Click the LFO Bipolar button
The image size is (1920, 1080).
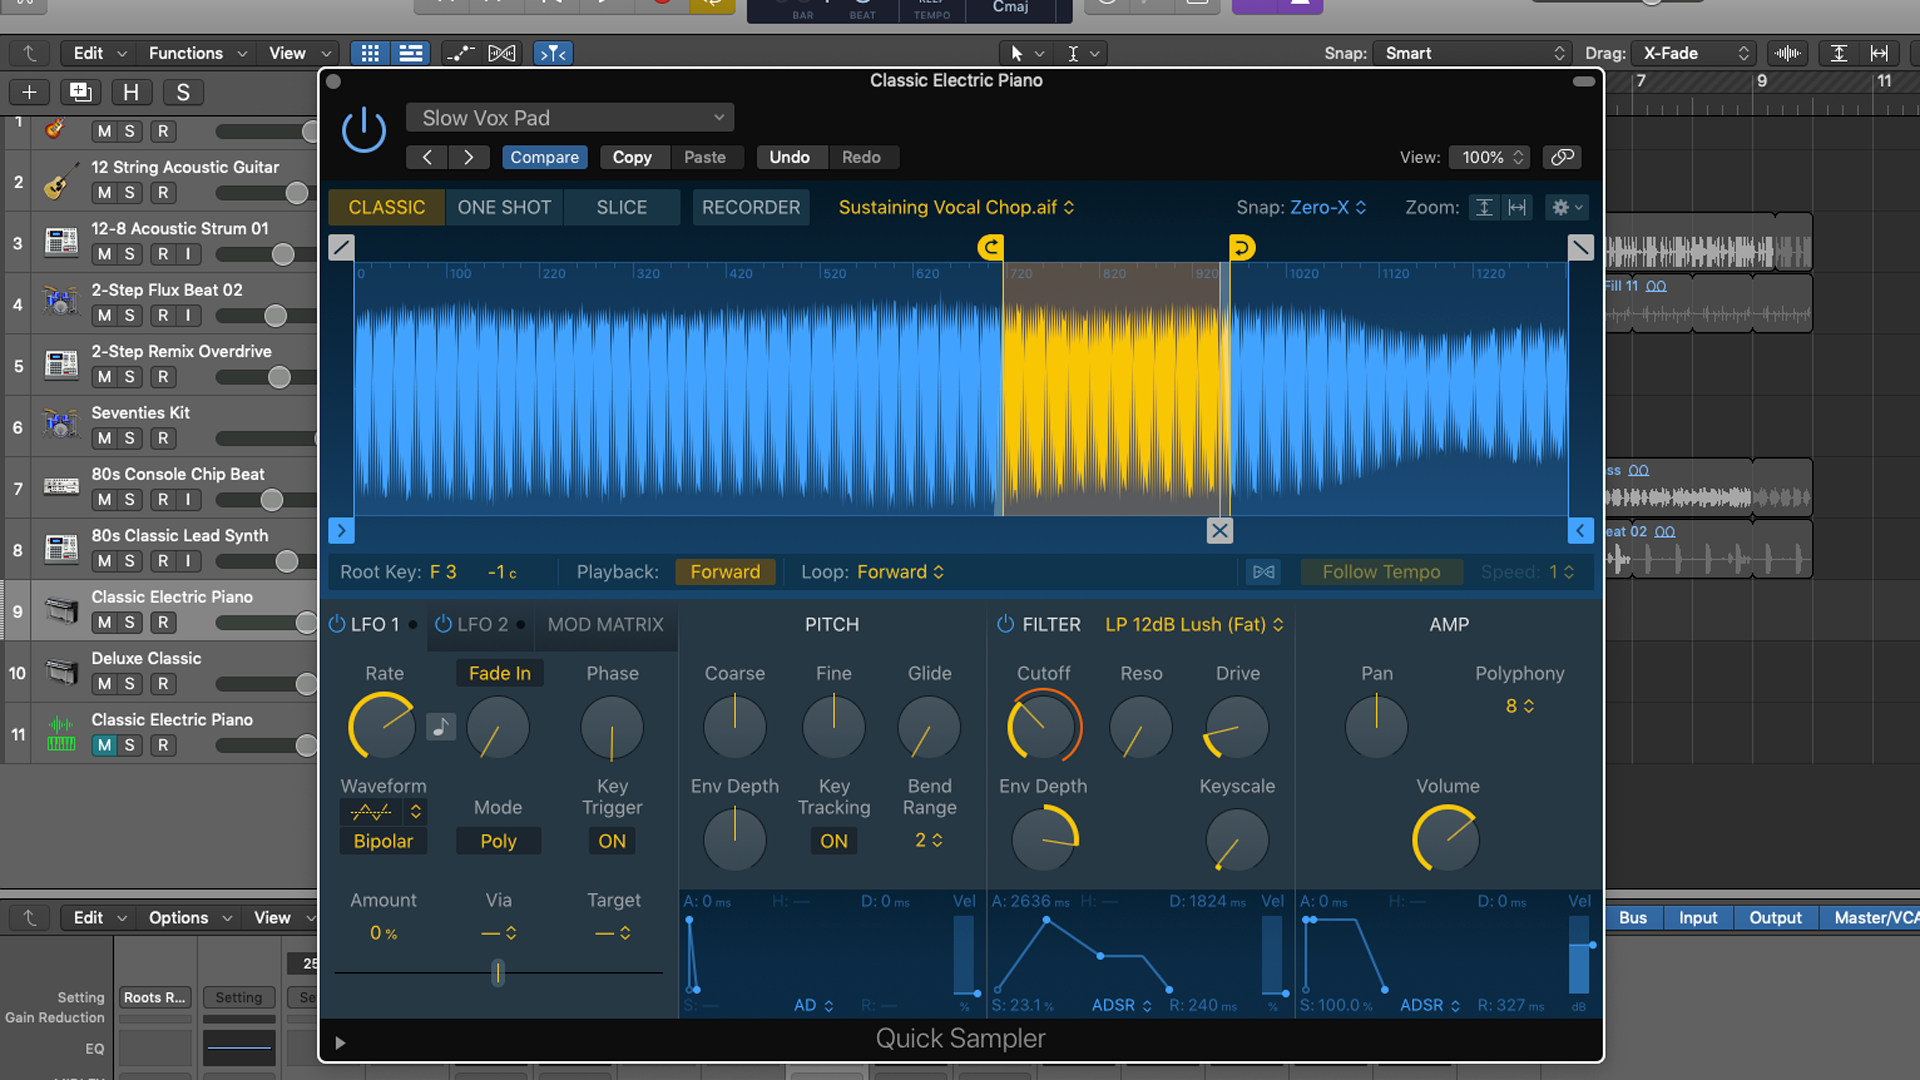383,841
